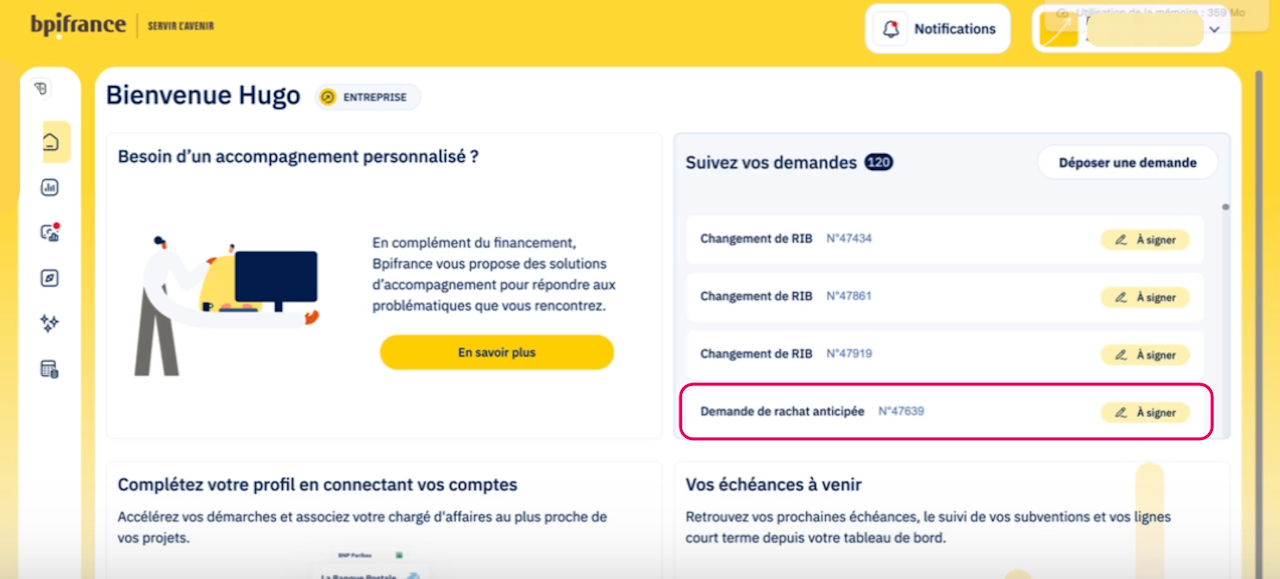Image resolution: width=1280 pixels, height=579 pixels.
Task: Open the compass icon in sidebar
Action: pyautogui.click(x=50, y=278)
